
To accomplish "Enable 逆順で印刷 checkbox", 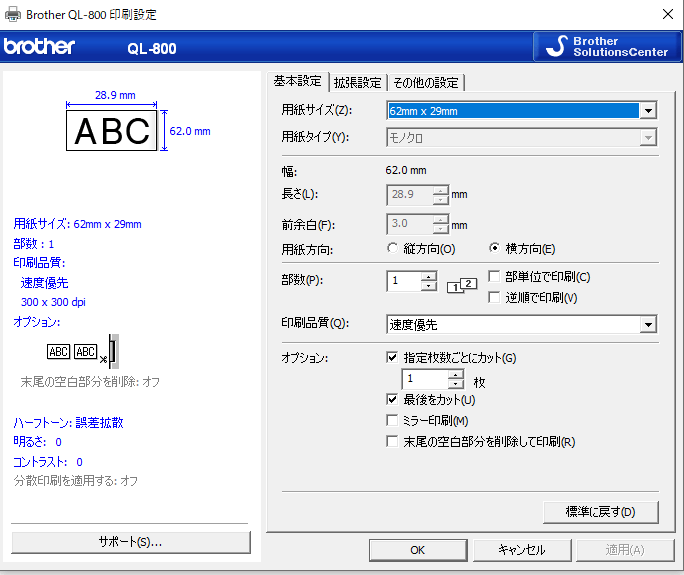I will pyautogui.click(x=494, y=297).
